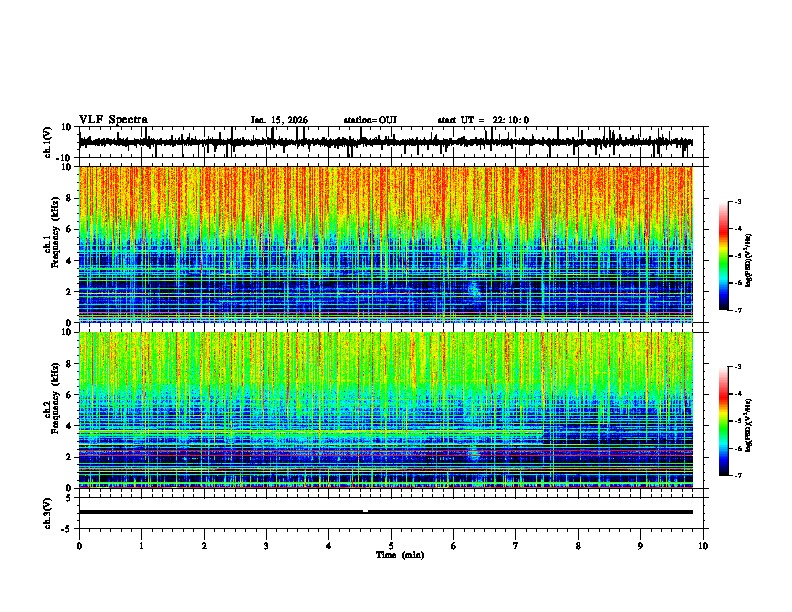
Task: Click the time axis tick label "3"
Action: (x=266, y=546)
